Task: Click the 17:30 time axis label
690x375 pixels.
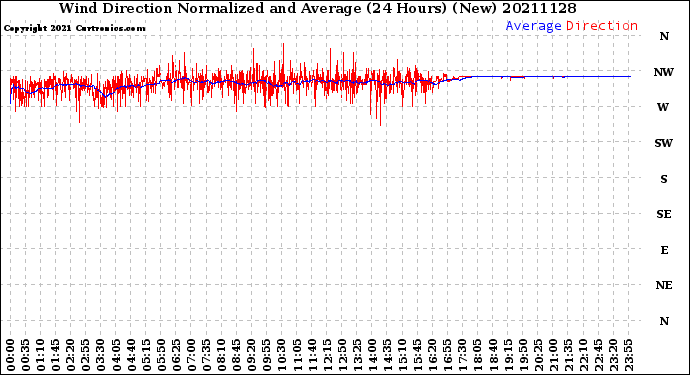Action: pos(462,356)
